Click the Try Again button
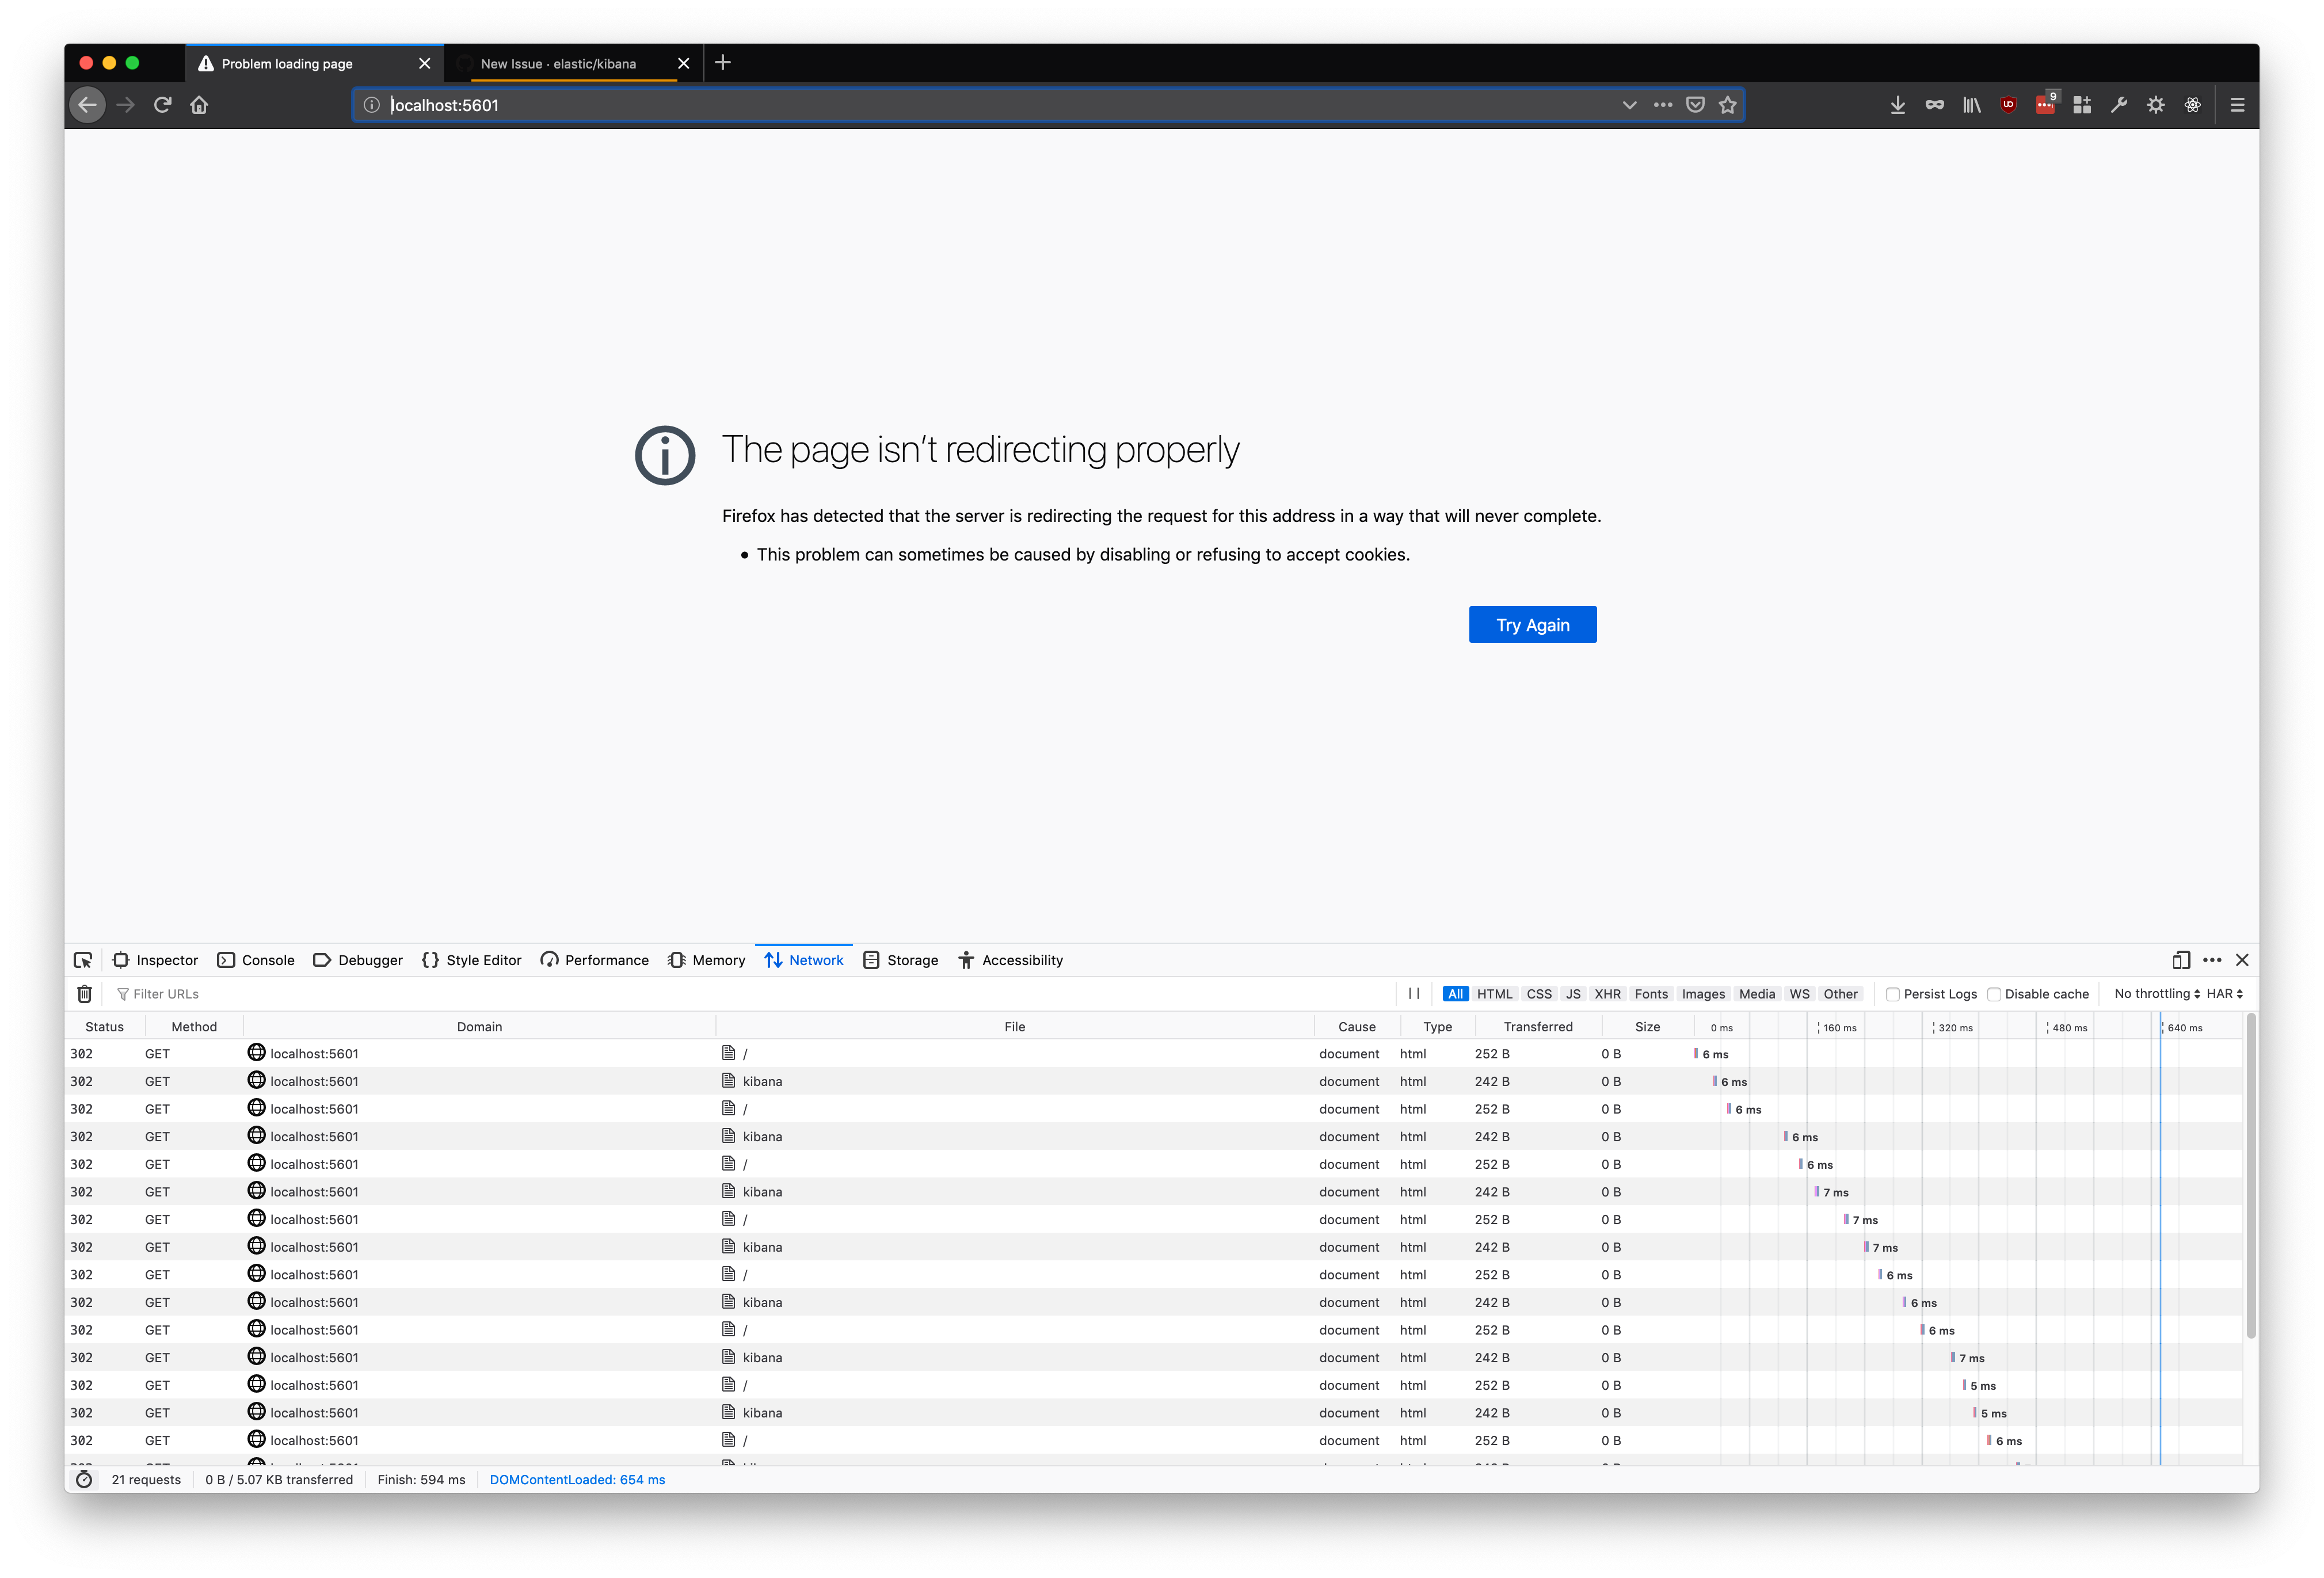 (1532, 624)
